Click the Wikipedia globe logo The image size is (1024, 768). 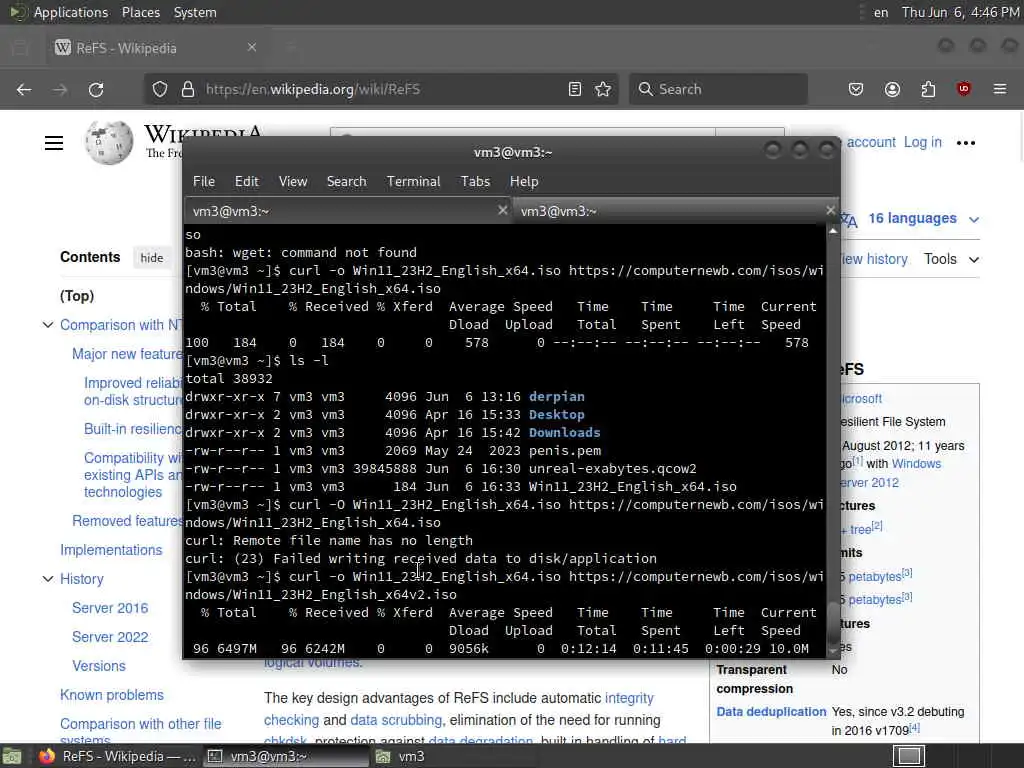(108, 142)
